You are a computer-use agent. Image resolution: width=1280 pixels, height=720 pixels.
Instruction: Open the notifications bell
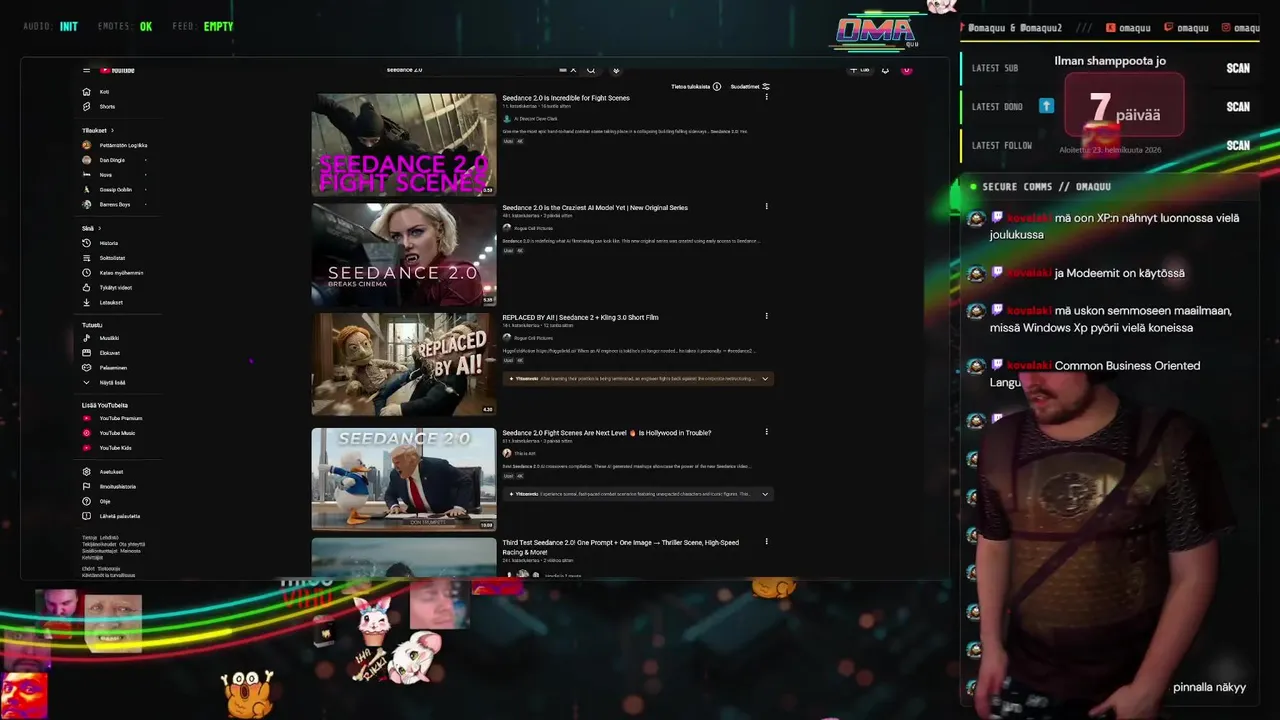885,70
